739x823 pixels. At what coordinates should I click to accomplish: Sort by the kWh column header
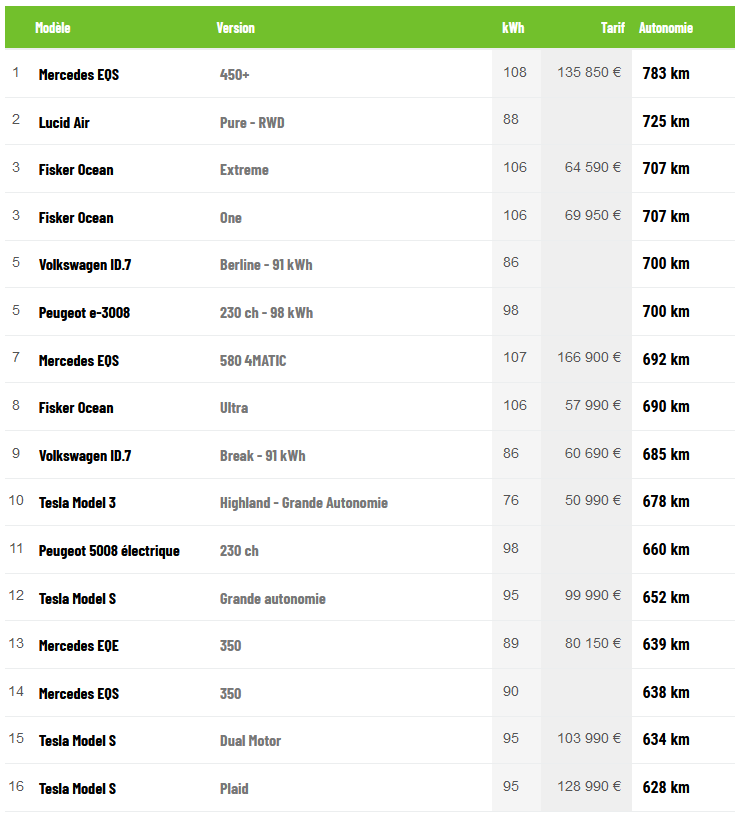[513, 28]
